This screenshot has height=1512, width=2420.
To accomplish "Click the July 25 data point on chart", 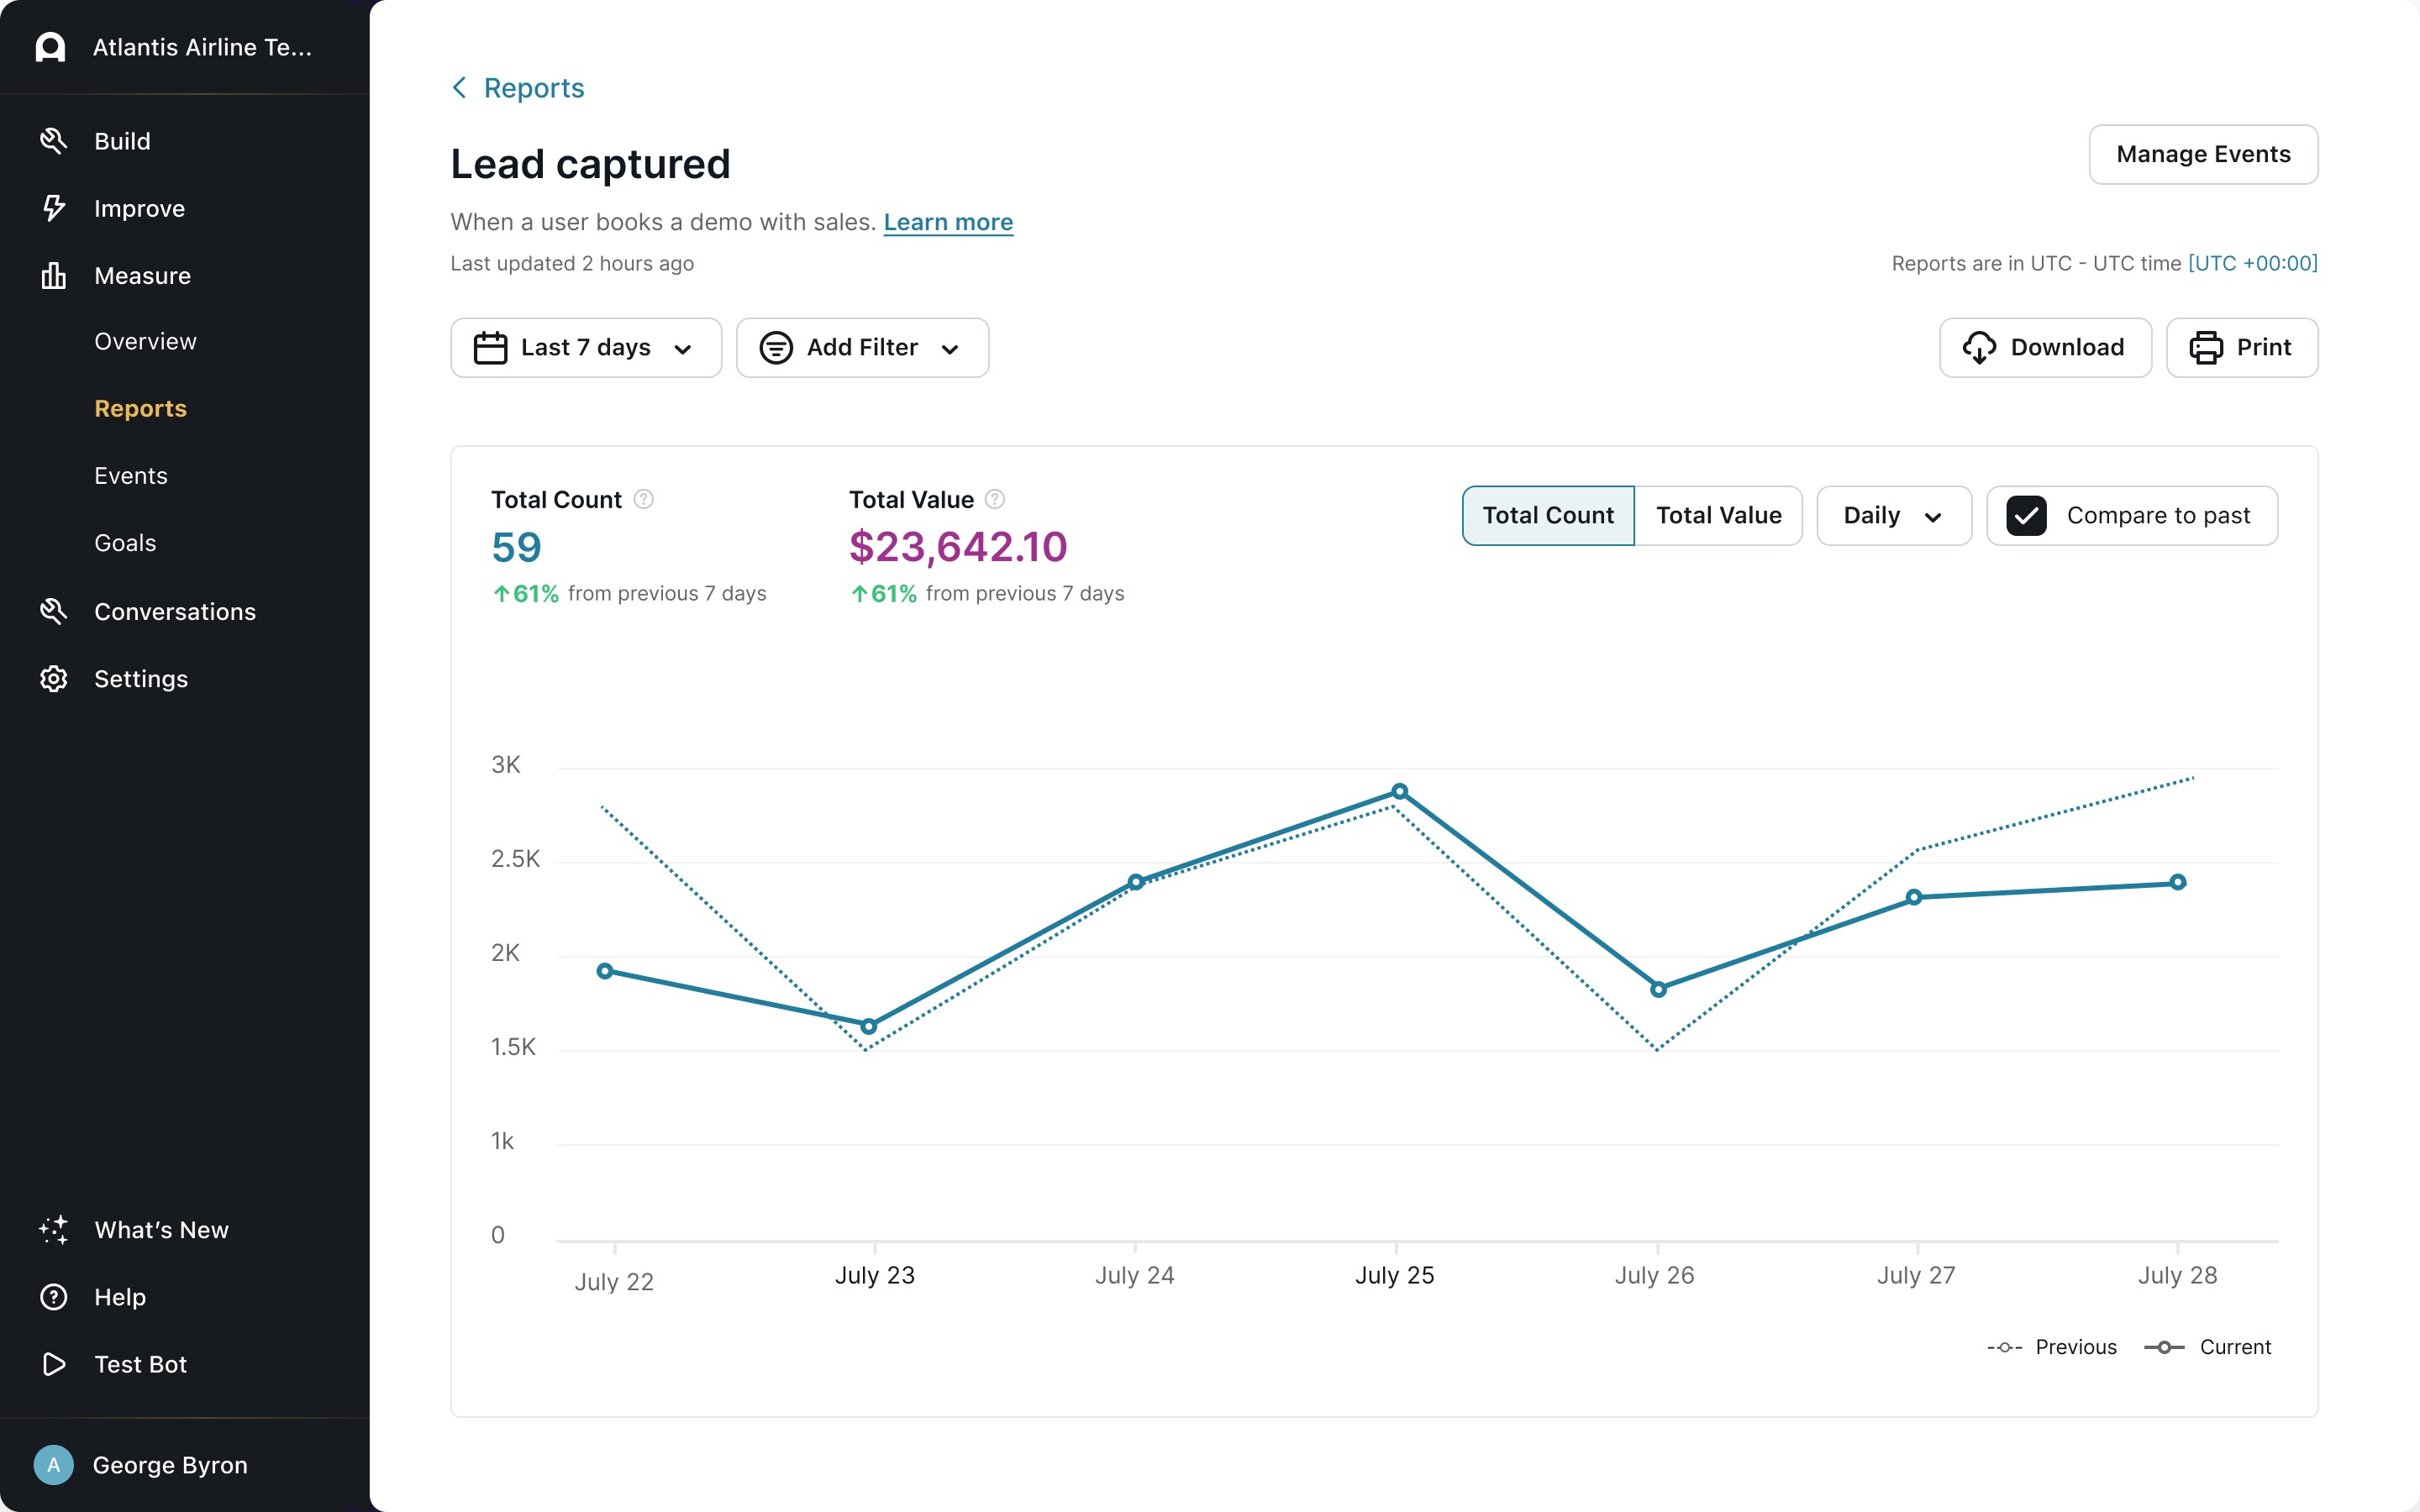I will click(1399, 792).
